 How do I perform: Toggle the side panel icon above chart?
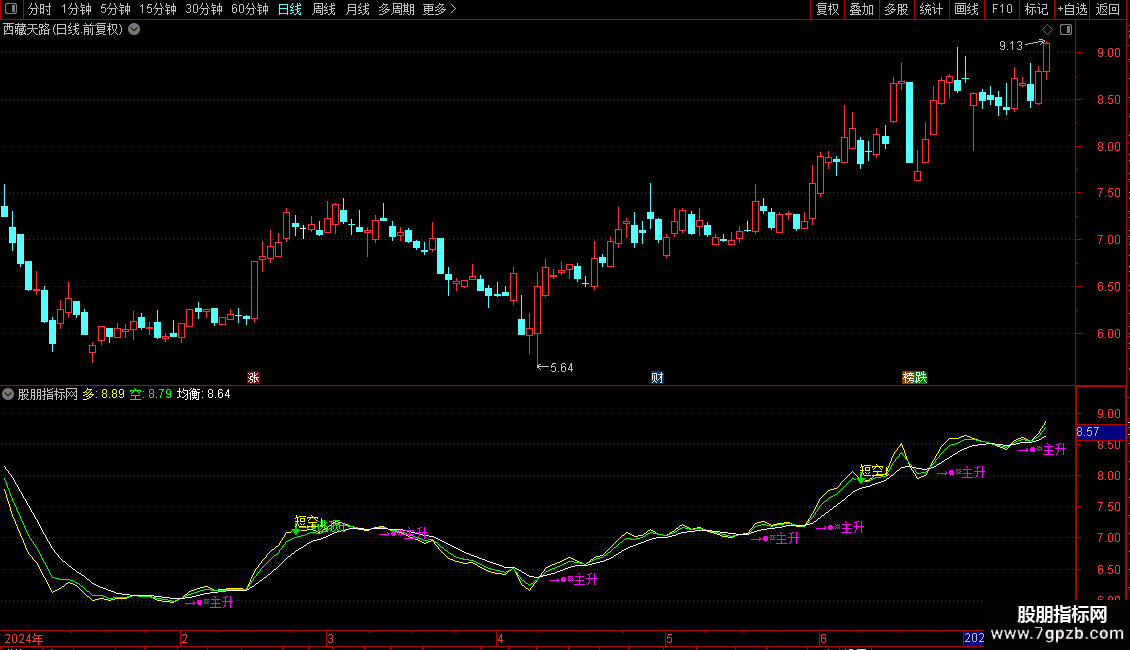(x=1066, y=30)
